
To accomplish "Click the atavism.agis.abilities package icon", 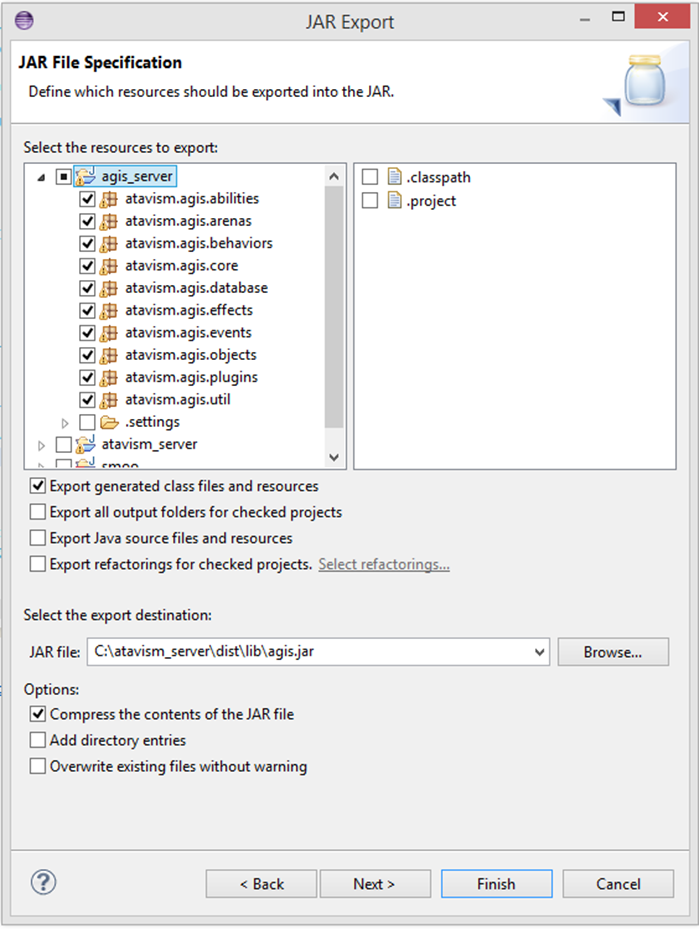I will pyautogui.click(x=109, y=199).
